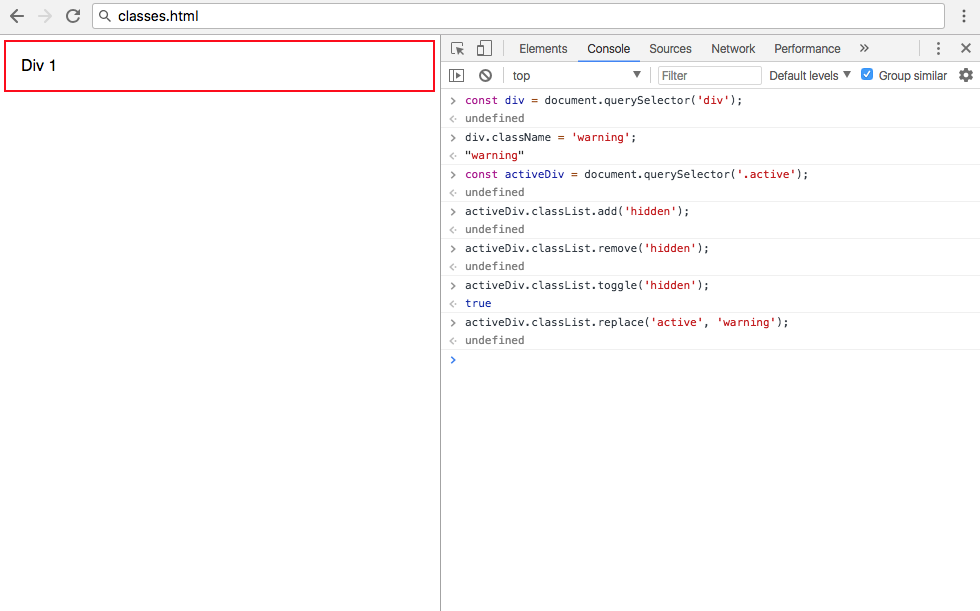Click the classes.html address bar
This screenshot has height=611, width=980.
[x=518, y=16]
